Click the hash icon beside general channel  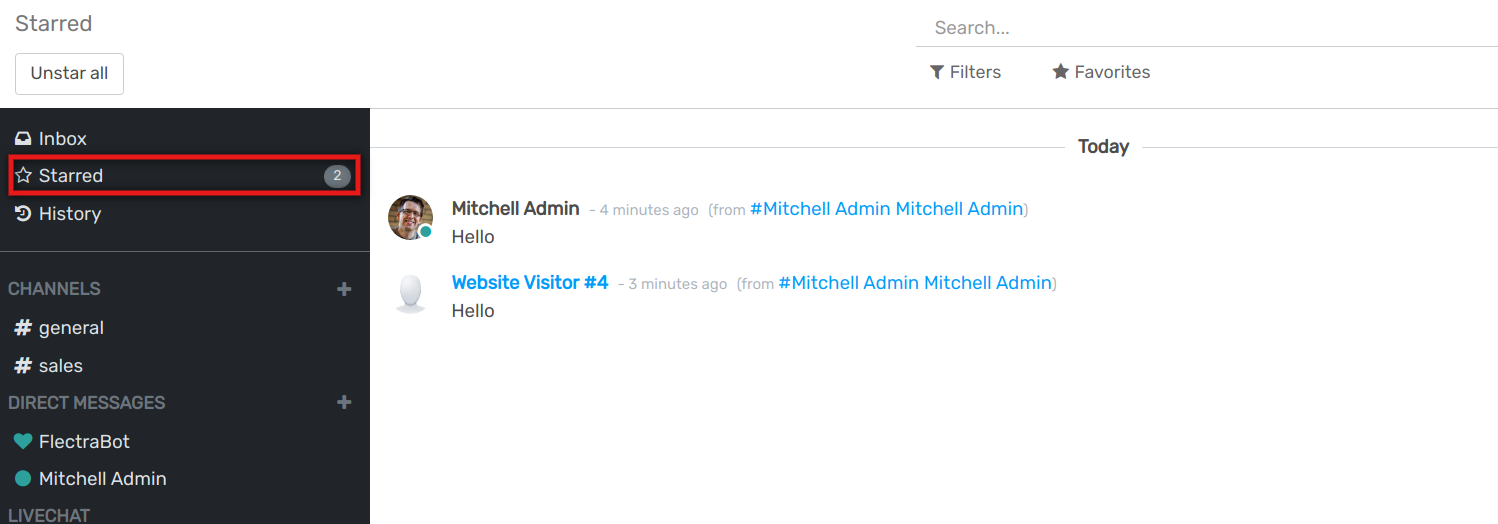click(23, 328)
